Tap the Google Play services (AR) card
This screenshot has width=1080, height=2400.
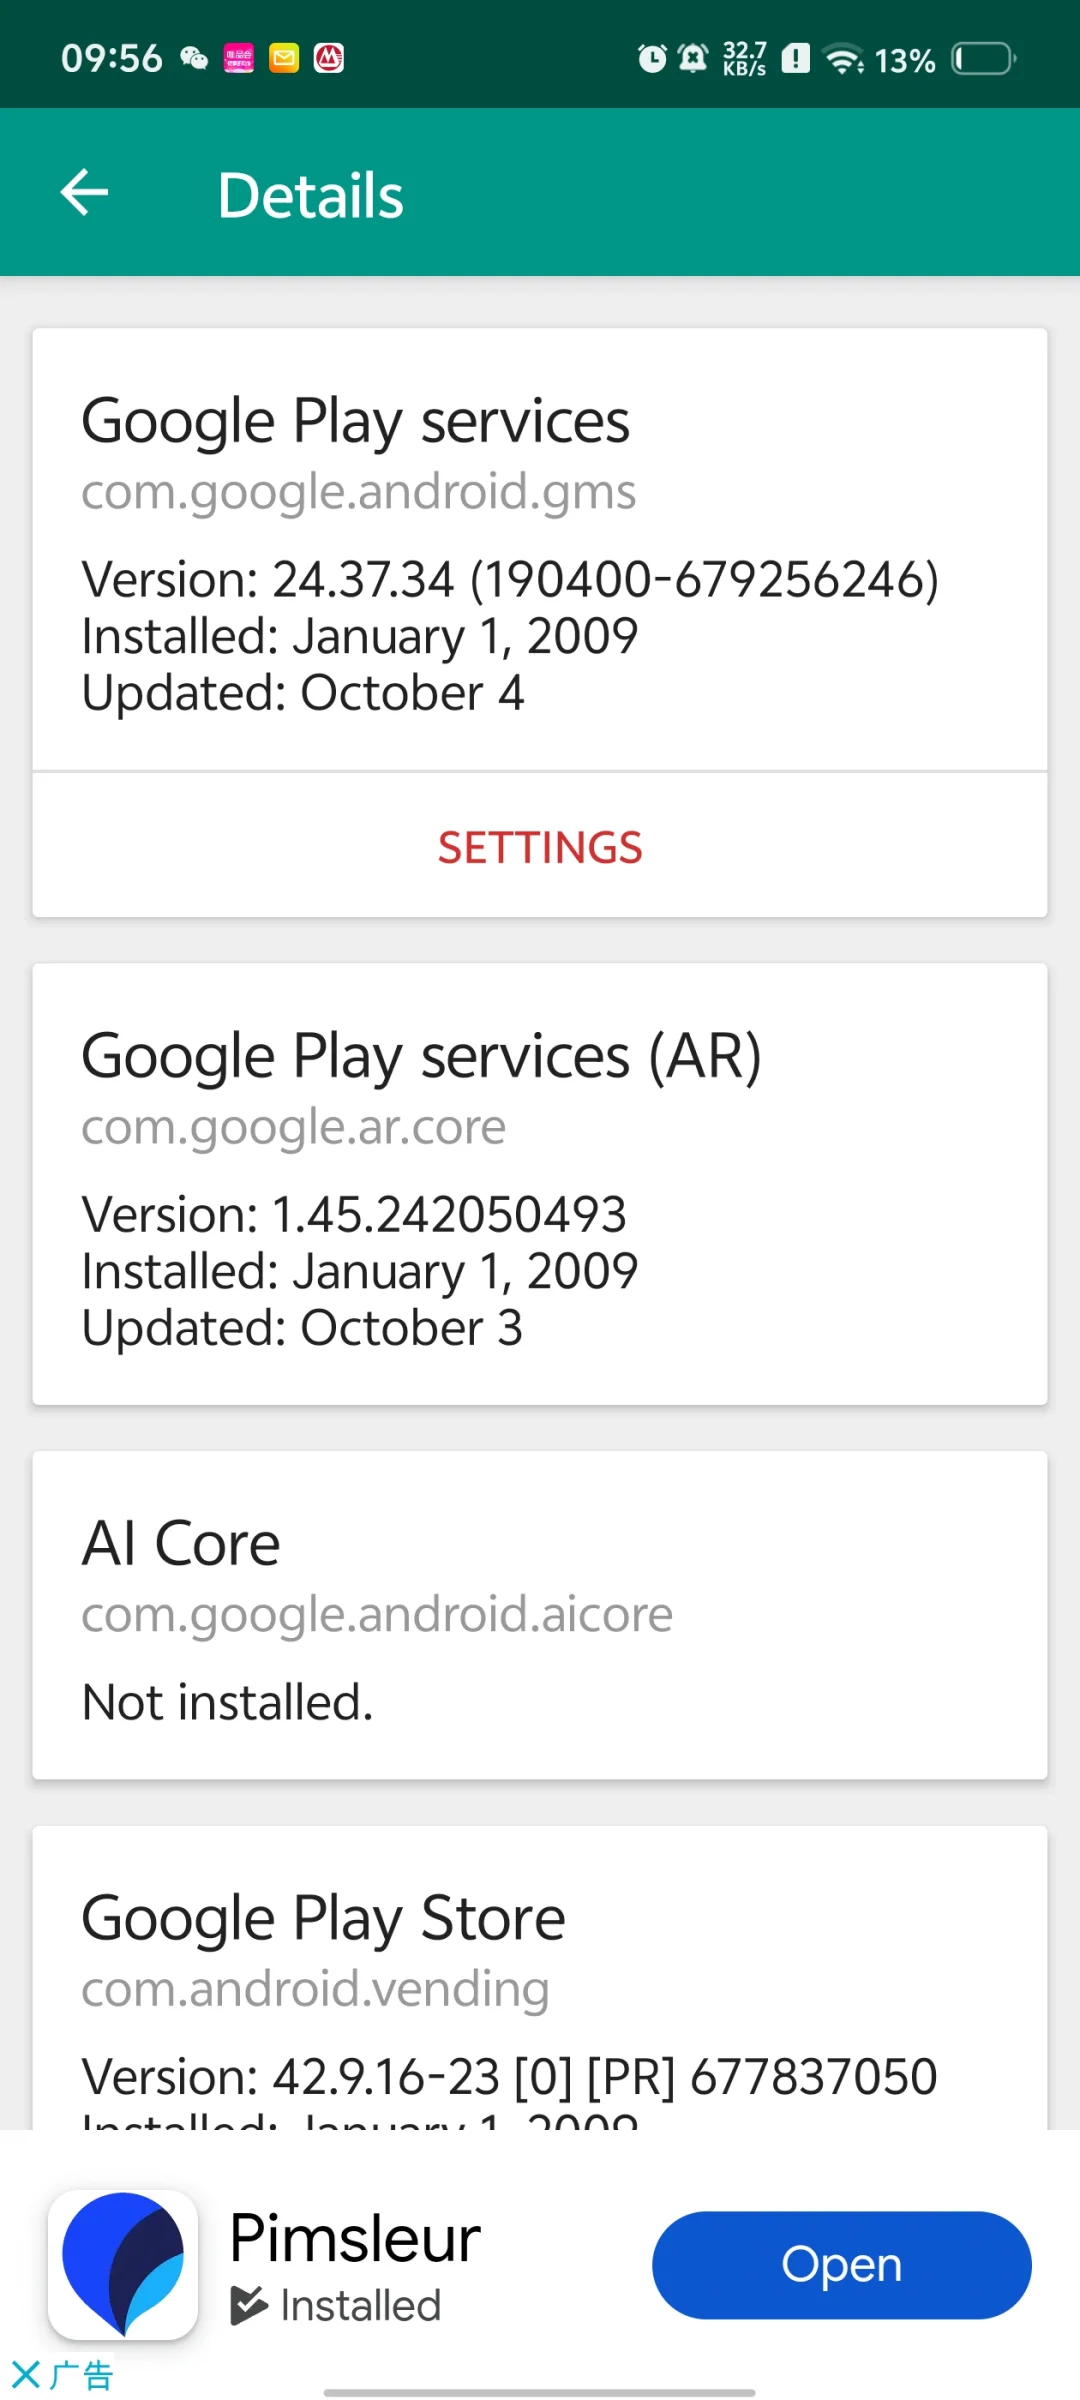pos(540,1183)
